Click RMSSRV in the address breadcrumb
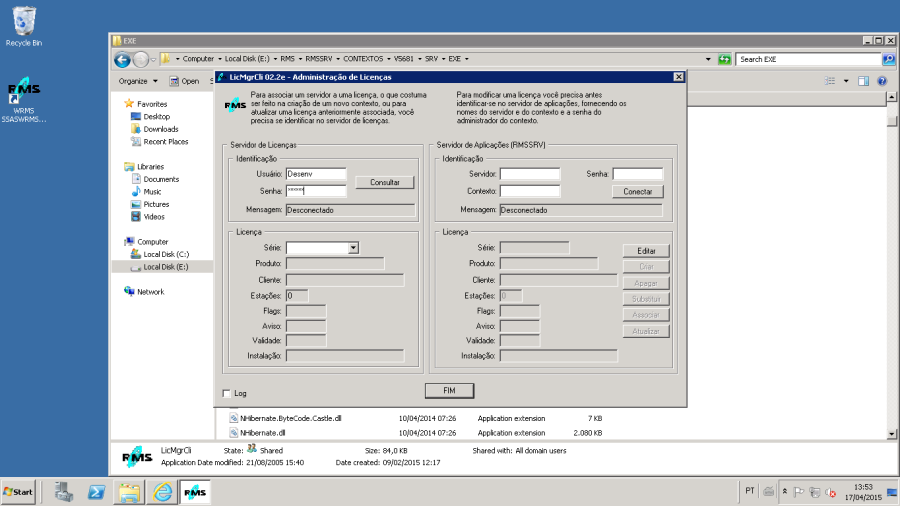 (319, 59)
